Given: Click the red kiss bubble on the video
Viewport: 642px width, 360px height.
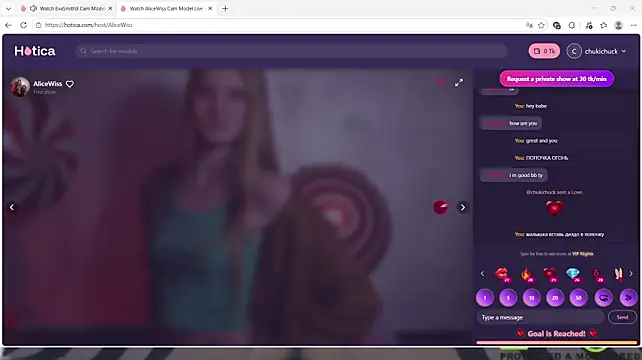Looking at the screenshot, I should tap(441, 207).
